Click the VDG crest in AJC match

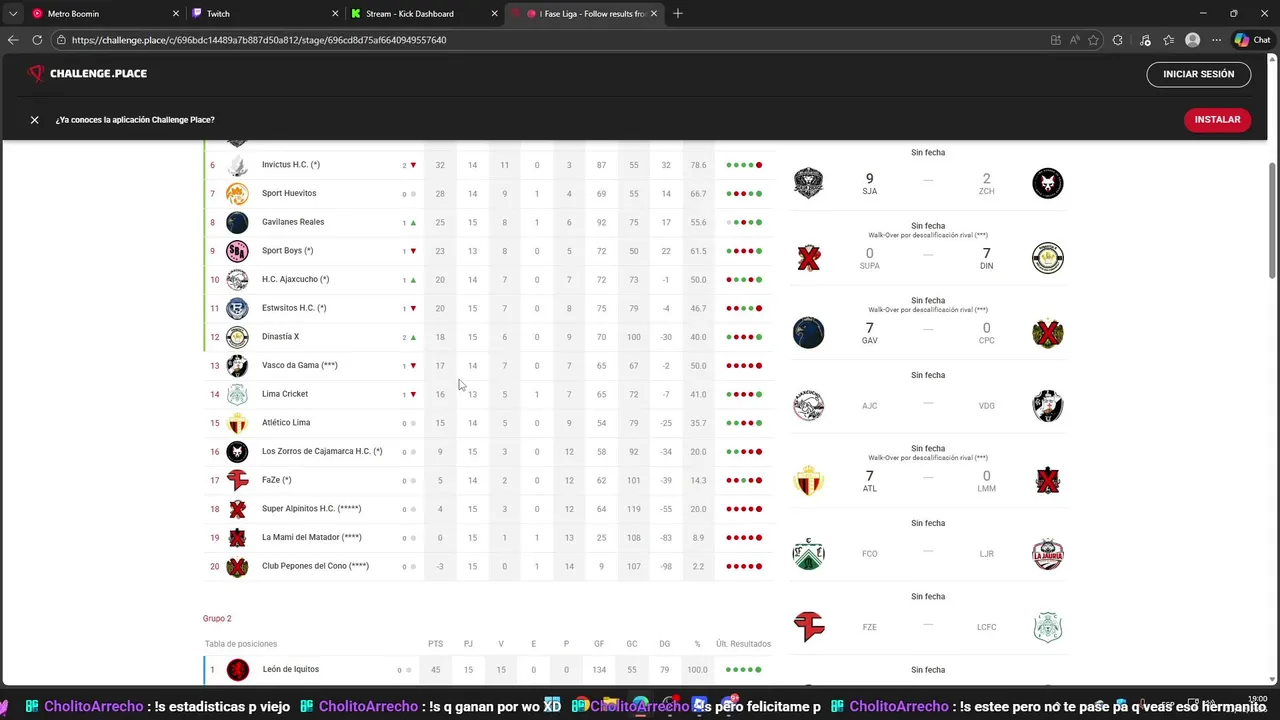point(1048,406)
